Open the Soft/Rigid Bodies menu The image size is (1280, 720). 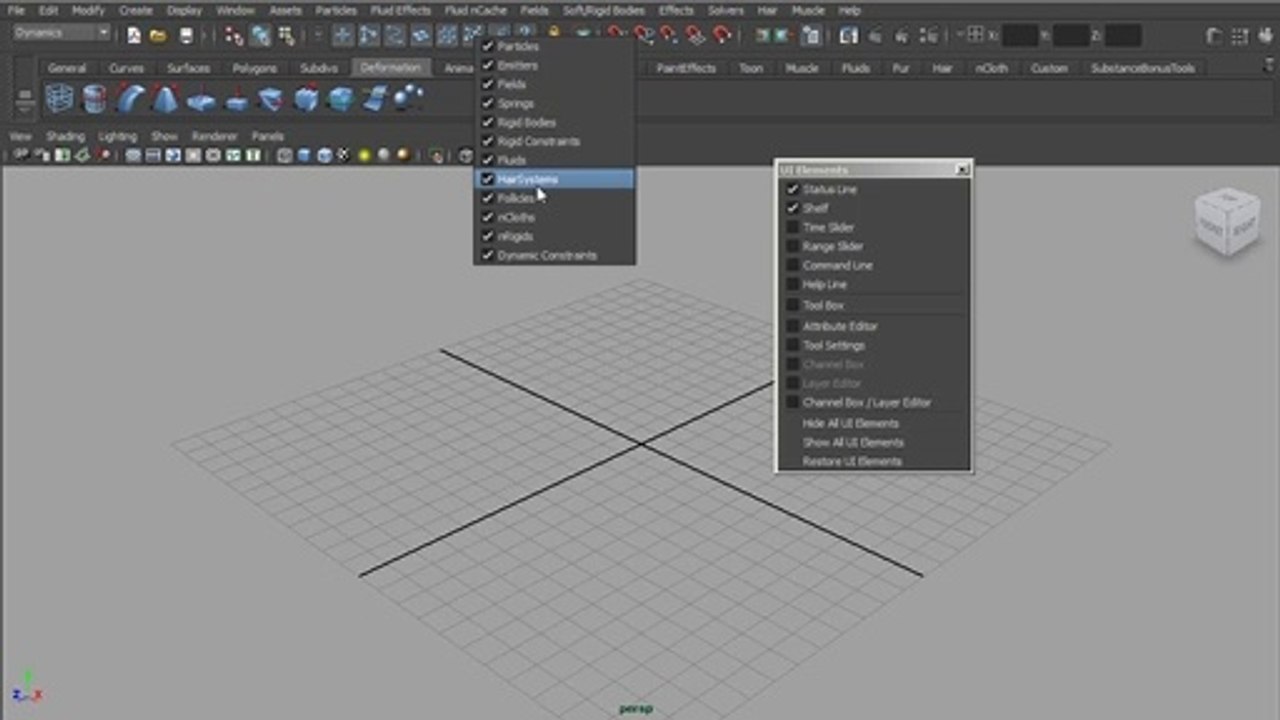tap(603, 10)
